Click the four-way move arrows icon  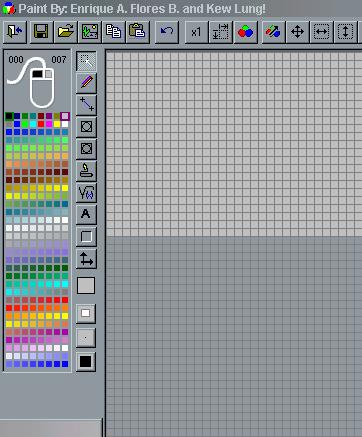(297, 32)
